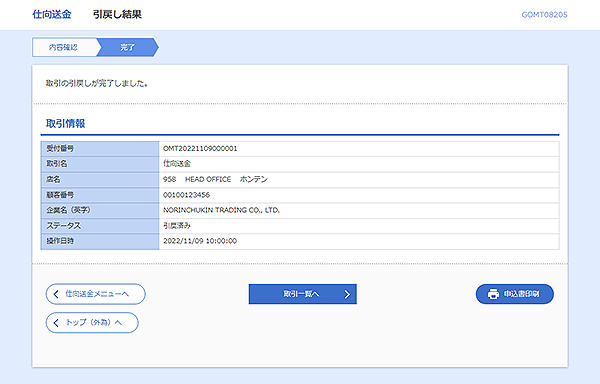Click the 顧客番号 label cell
Image resolution: width=600 pixels, height=384 pixels.
(100, 195)
